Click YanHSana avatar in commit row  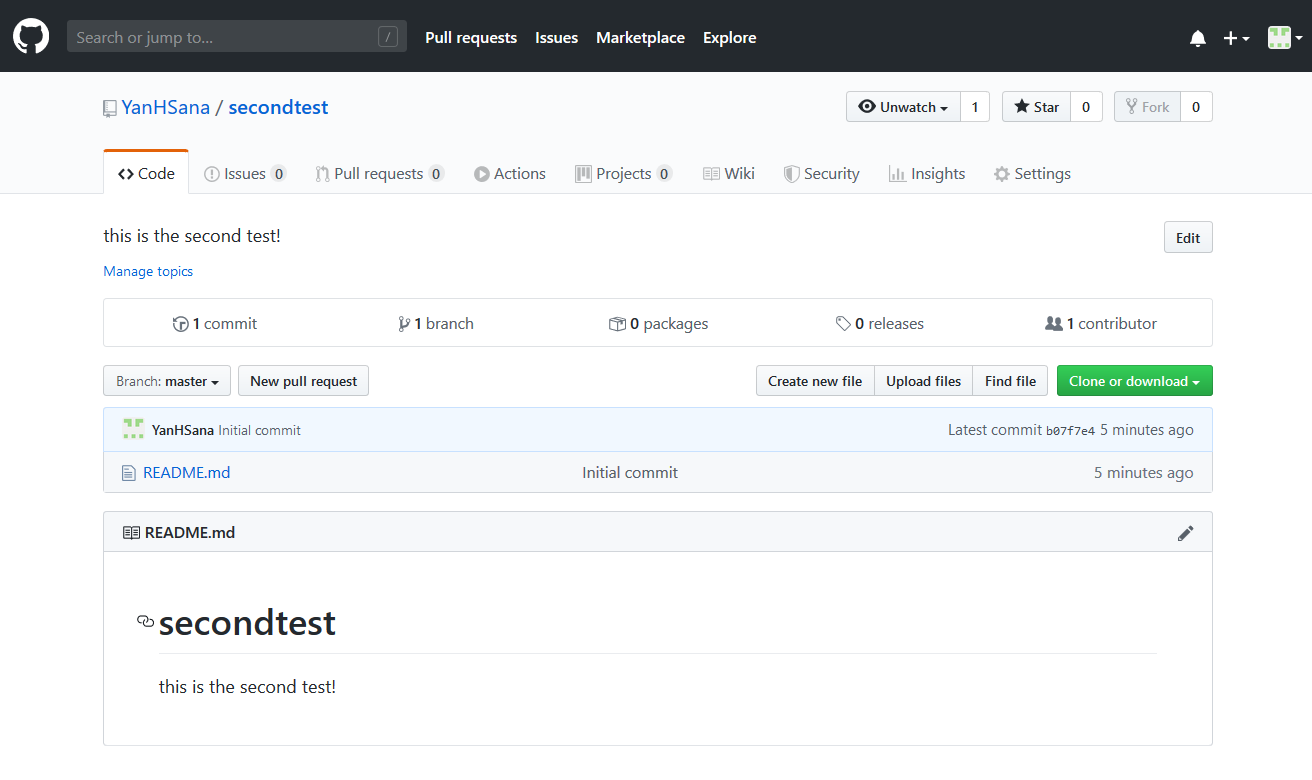(133, 430)
